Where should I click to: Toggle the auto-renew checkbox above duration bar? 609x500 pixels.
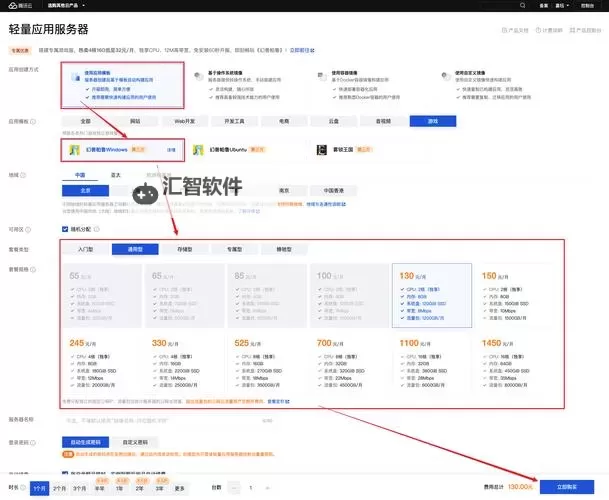(x=65, y=473)
